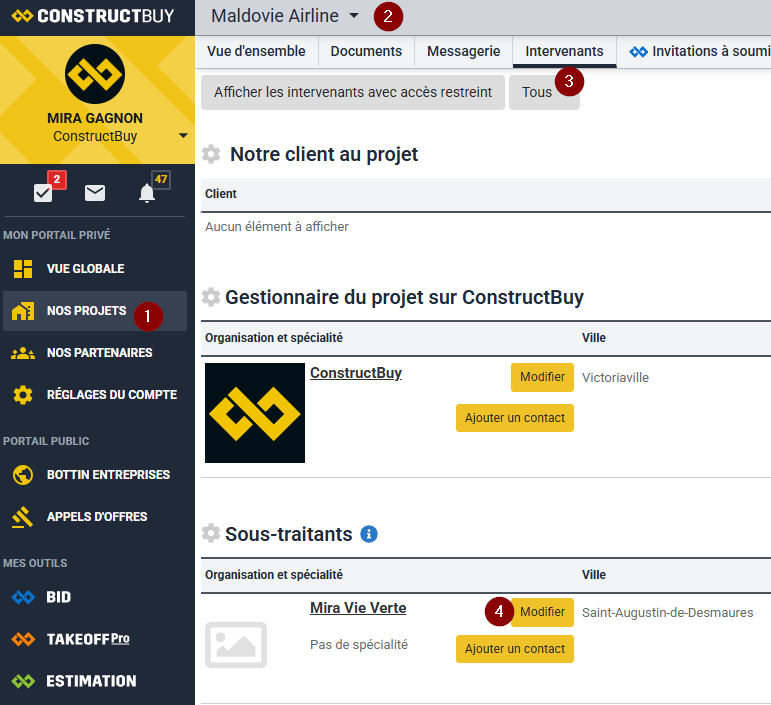The height and width of the screenshot is (705, 771).
Task: Open the Takeoff Pro tool
Action: coord(88,639)
